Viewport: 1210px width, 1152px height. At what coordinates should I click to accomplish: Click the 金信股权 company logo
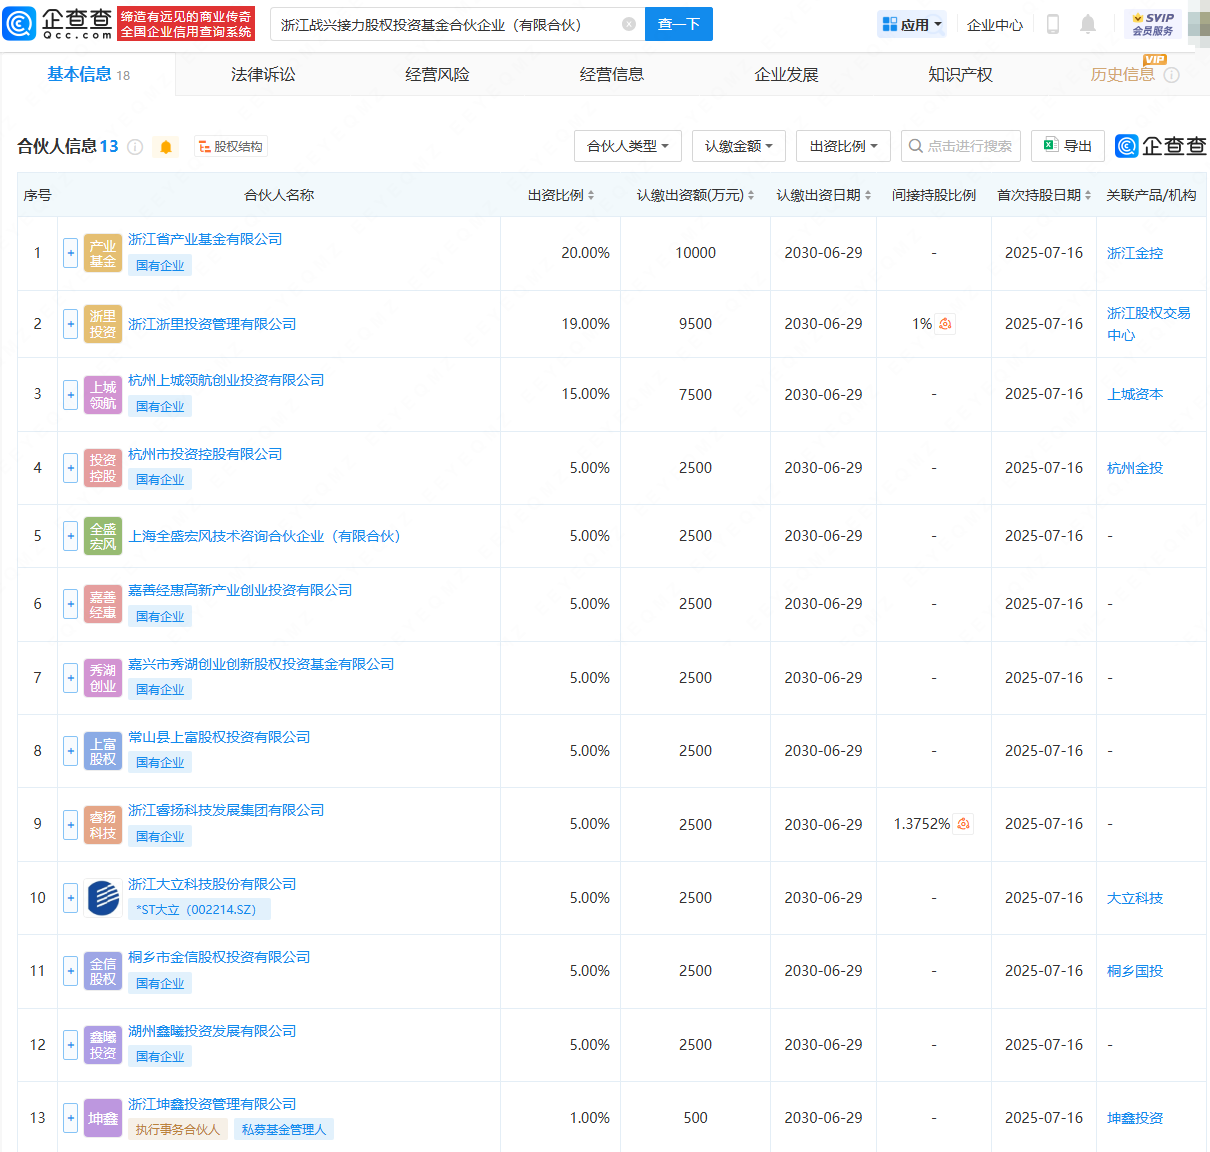click(x=103, y=971)
